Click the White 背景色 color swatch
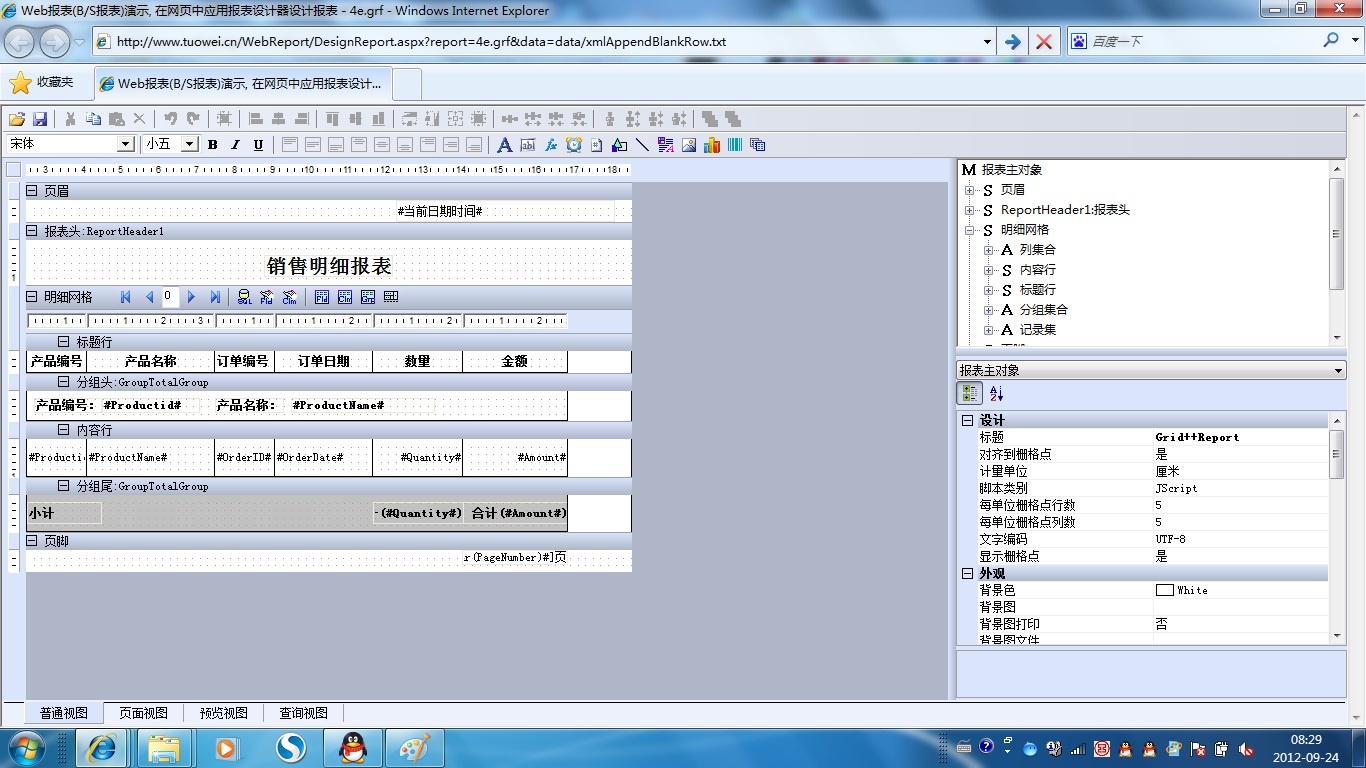The image size is (1366, 768). pyautogui.click(x=1164, y=590)
